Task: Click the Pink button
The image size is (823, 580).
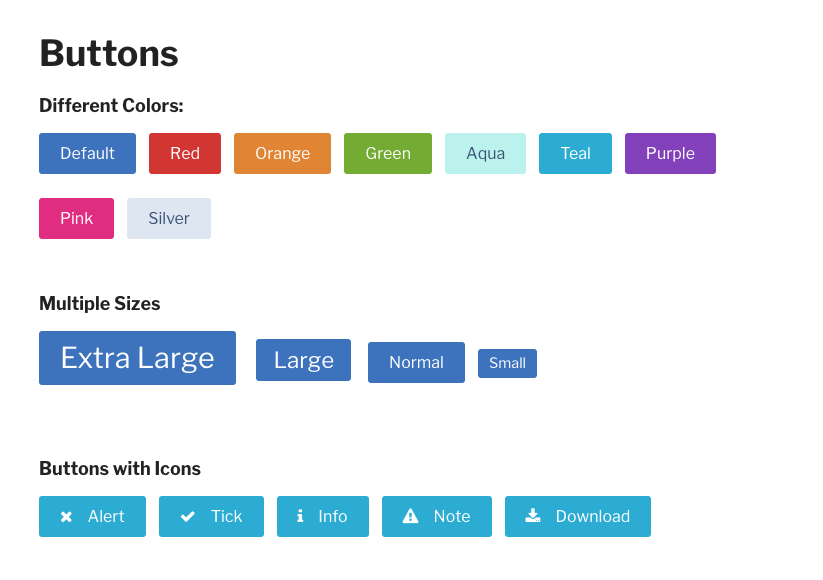Action: coord(77,218)
